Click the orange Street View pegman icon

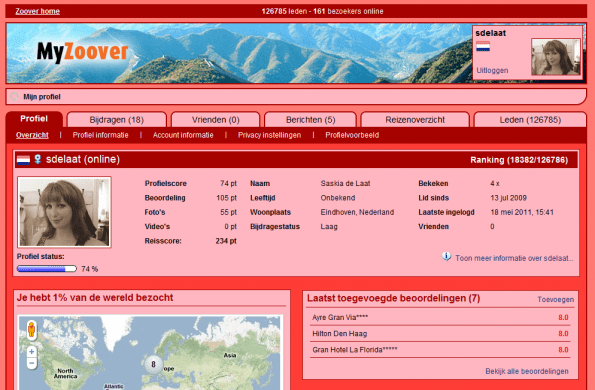tap(31, 329)
